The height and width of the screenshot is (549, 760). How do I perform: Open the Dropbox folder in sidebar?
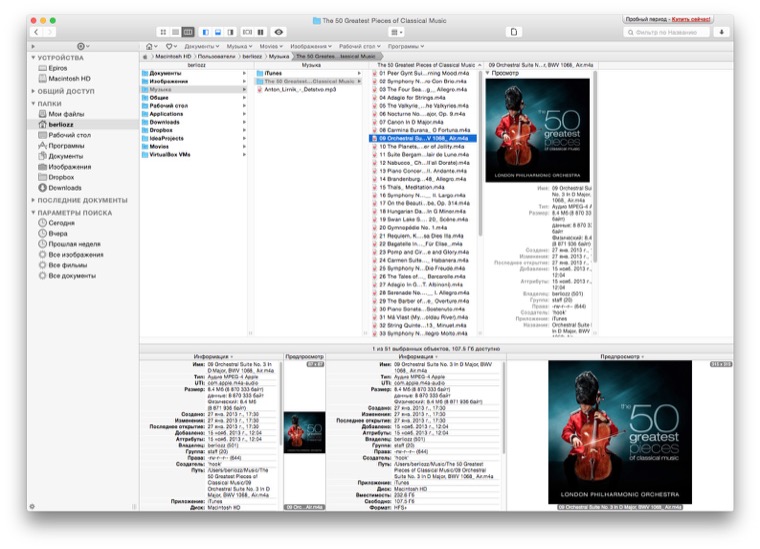point(64,177)
